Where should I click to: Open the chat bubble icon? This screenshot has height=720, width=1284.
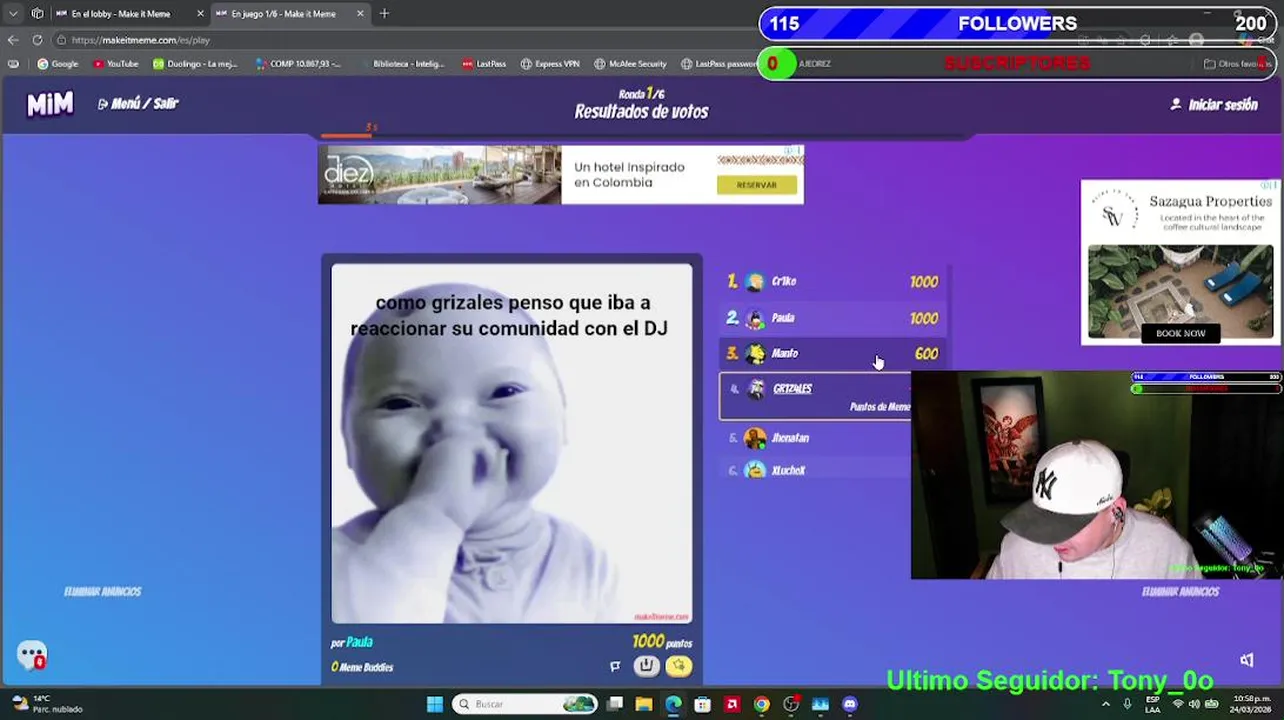click(x=32, y=655)
